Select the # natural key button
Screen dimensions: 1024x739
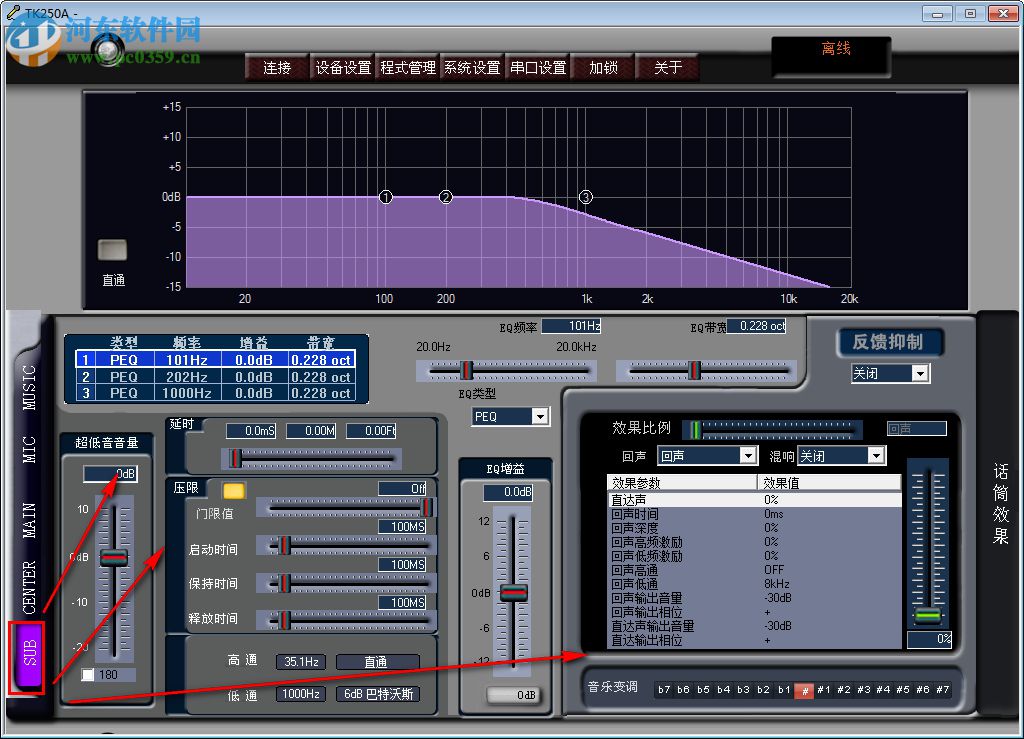point(804,690)
